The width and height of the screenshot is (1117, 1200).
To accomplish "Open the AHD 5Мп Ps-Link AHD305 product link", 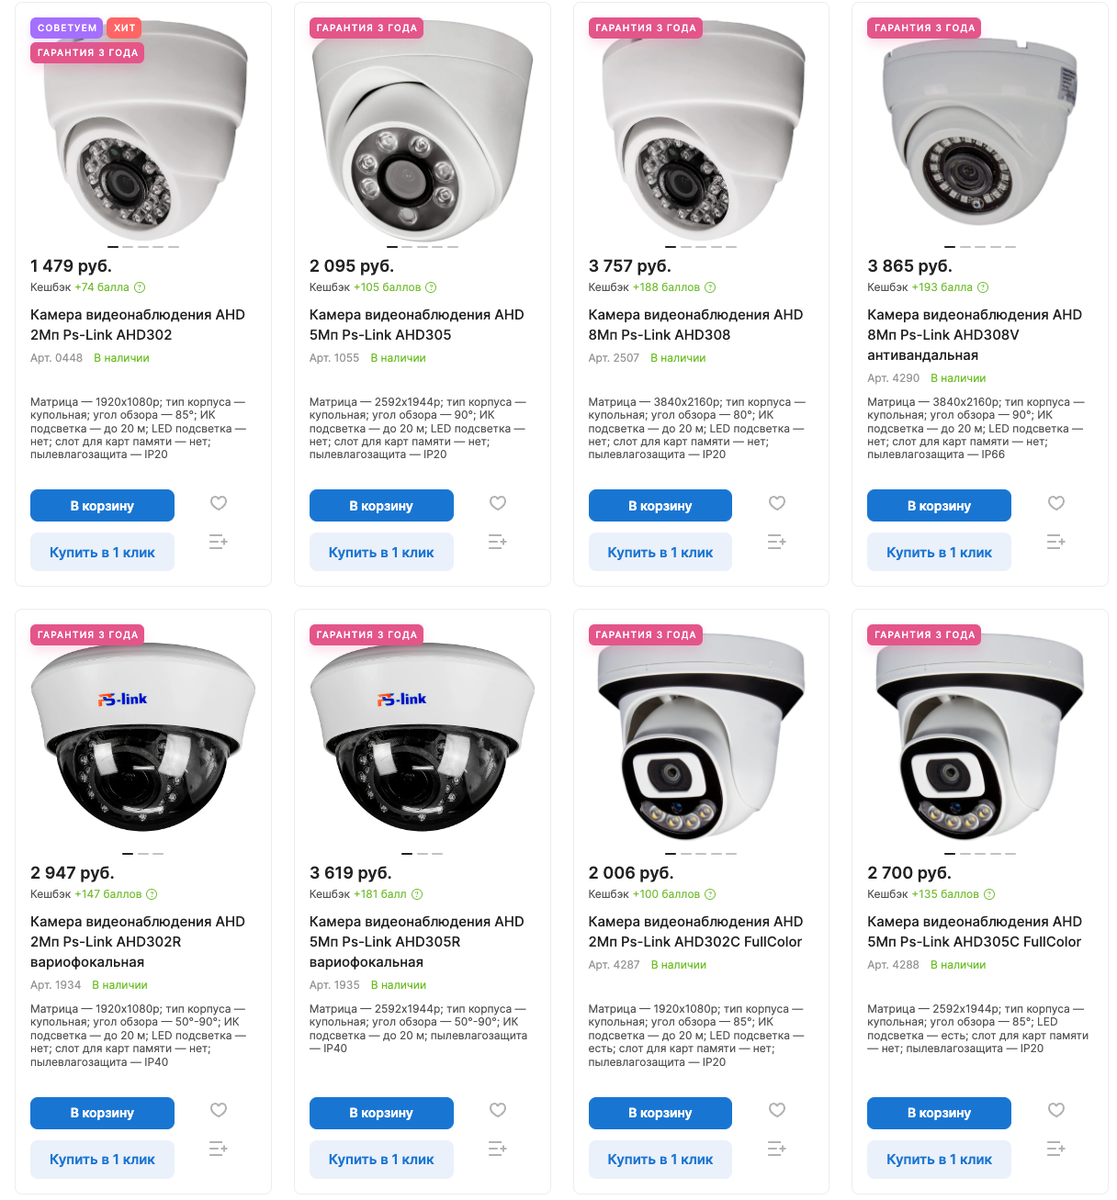I will tap(416, 325).
